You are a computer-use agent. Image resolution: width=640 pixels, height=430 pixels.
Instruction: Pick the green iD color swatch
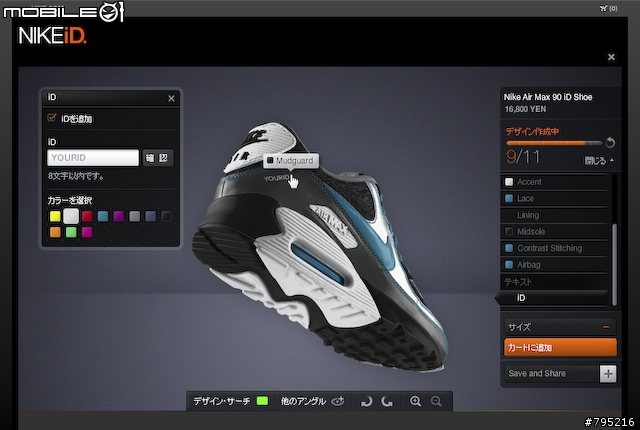pyautogui.click(x=71, y=232)
